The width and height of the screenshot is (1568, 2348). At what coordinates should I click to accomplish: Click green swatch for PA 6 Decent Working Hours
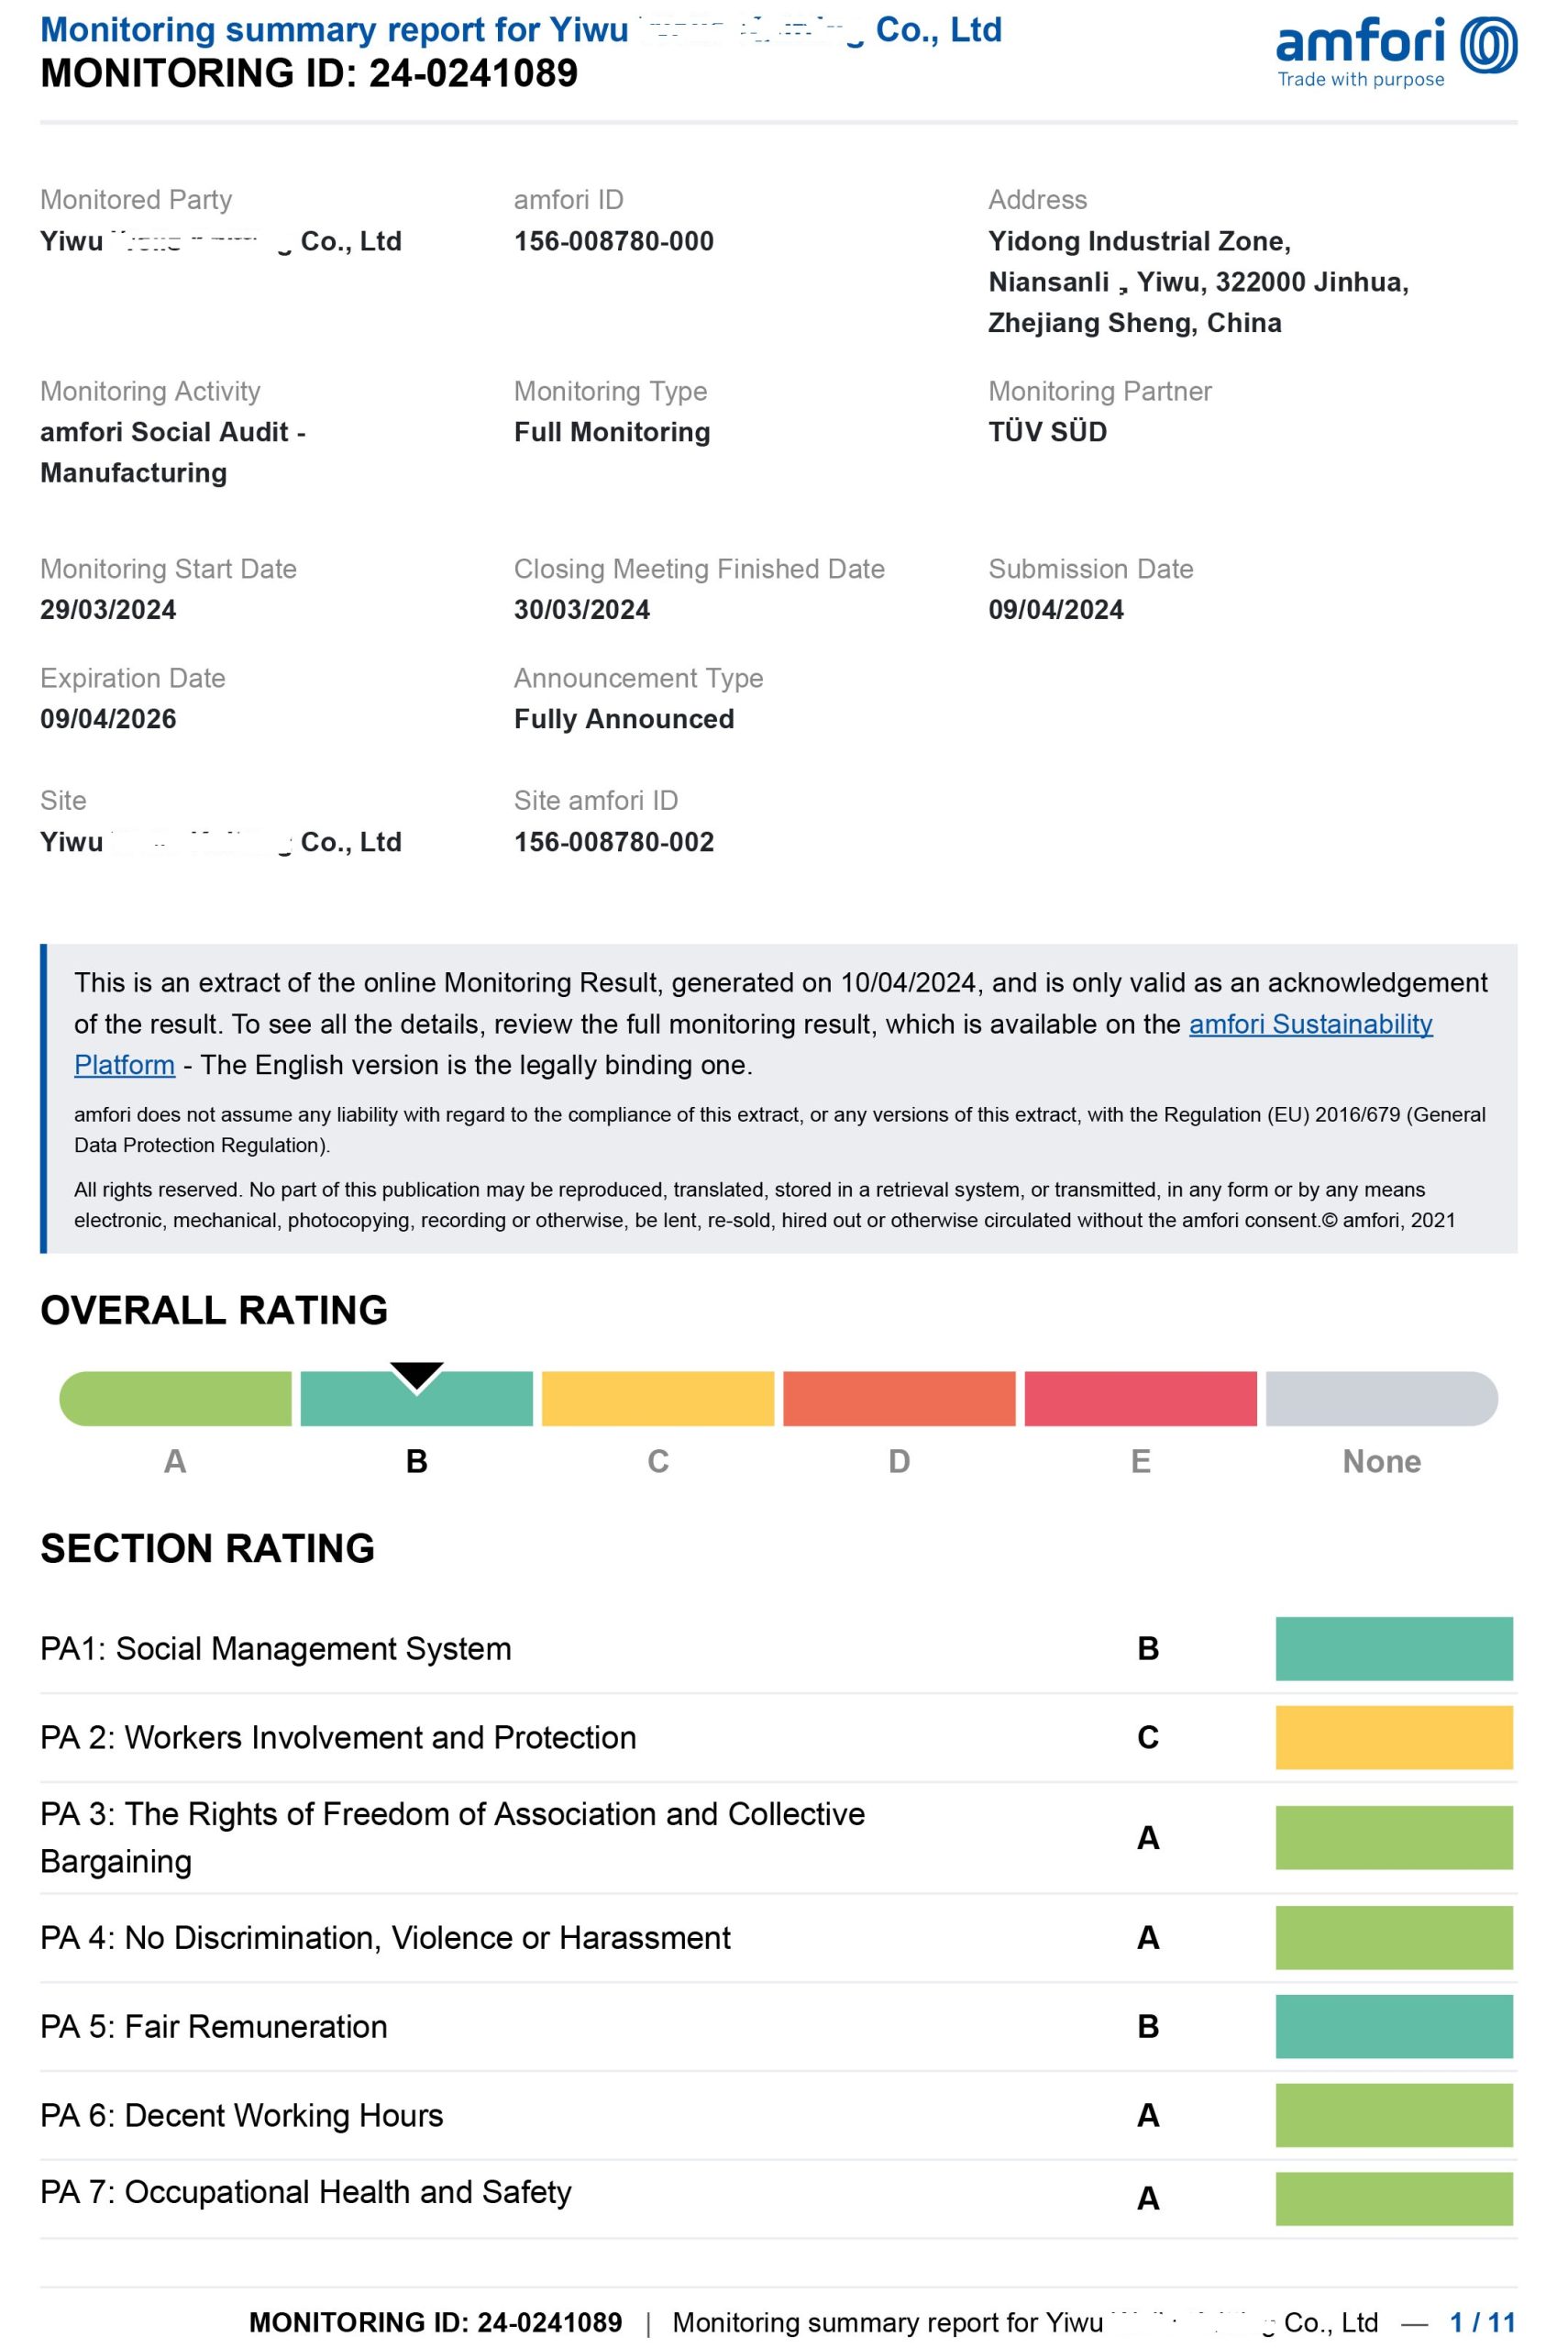[x=1393, y=2115]
